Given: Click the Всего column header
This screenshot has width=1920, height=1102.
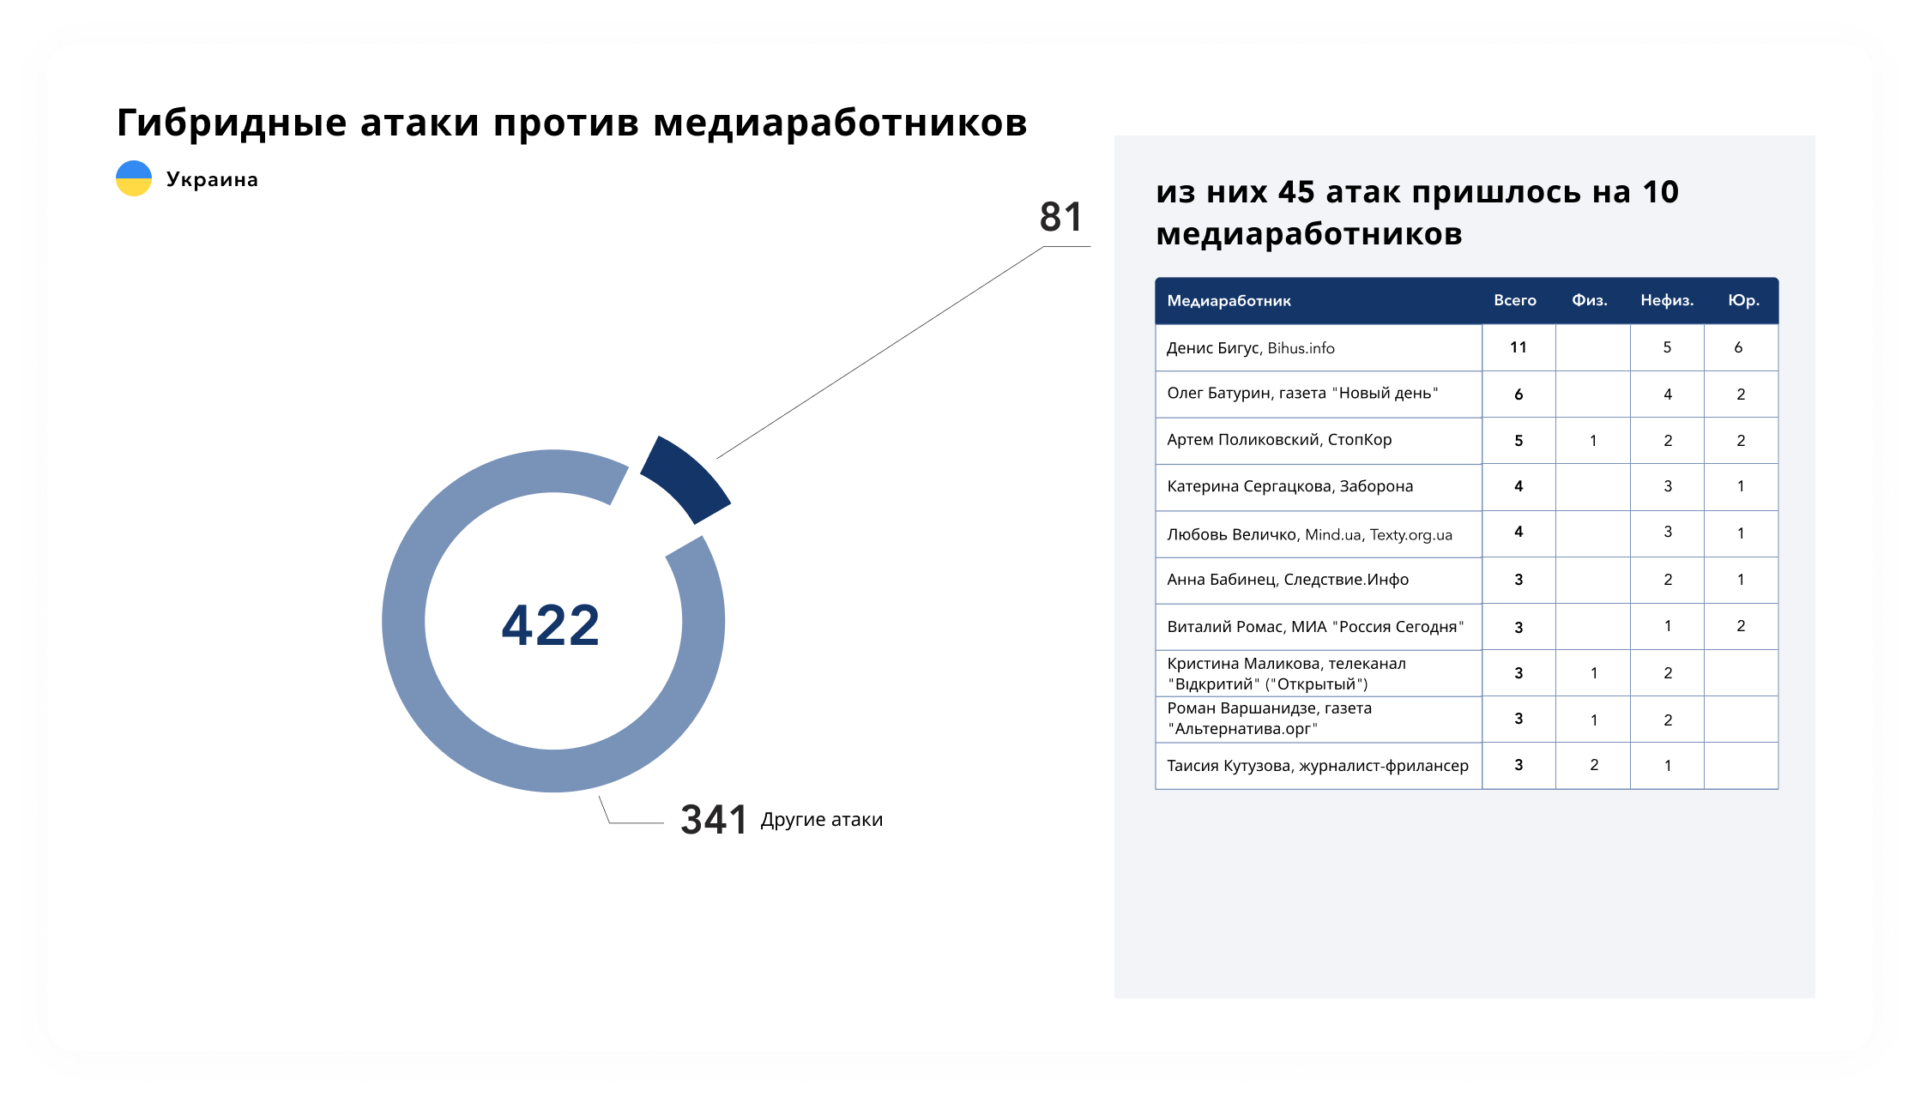Looking at the screenshot, I should point(1514,301).
